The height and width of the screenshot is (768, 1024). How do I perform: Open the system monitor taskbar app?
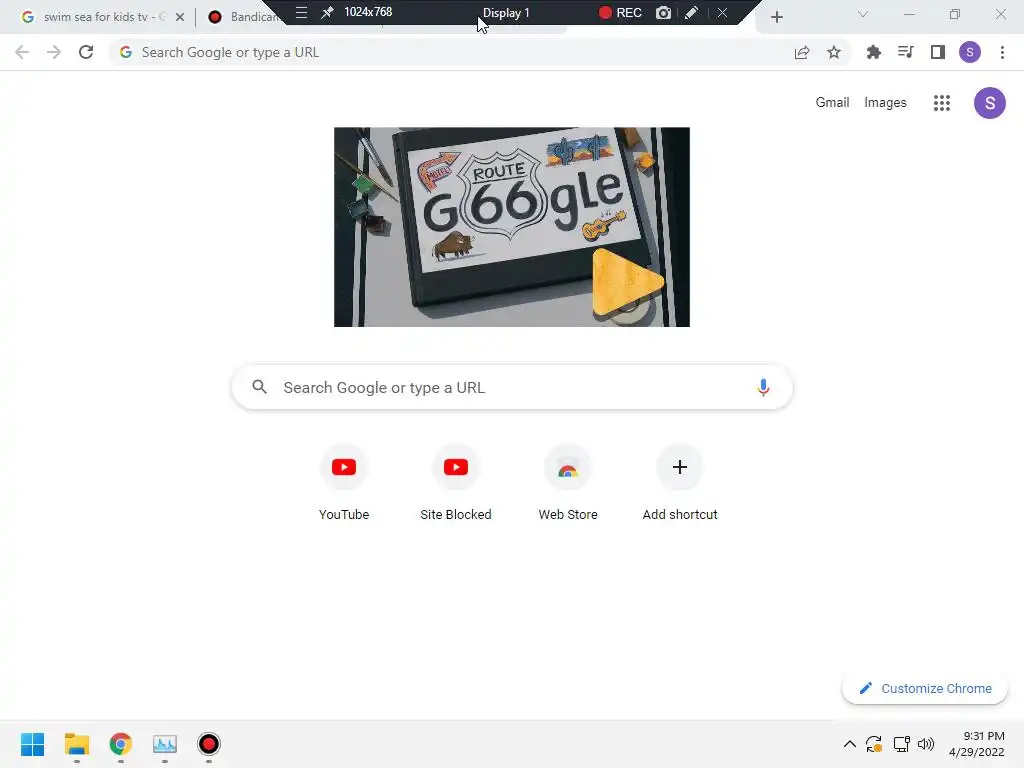(165, 744)
